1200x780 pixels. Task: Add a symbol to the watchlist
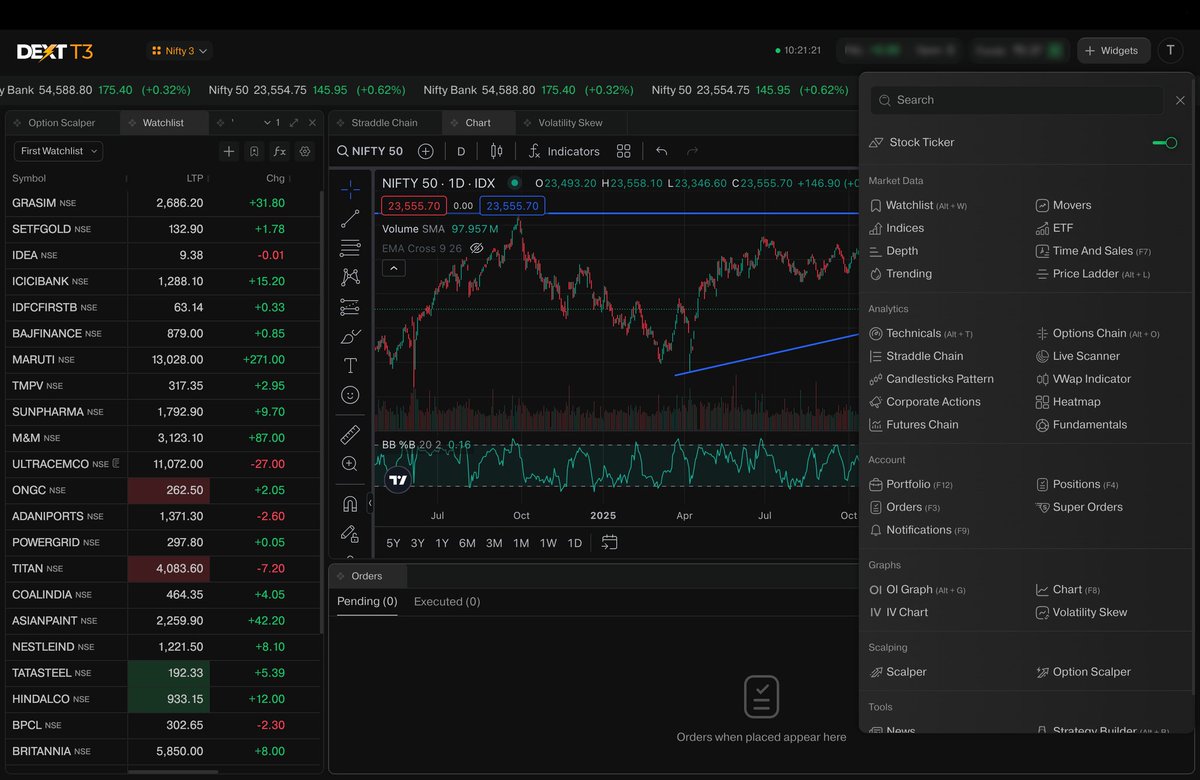[229, 151]
